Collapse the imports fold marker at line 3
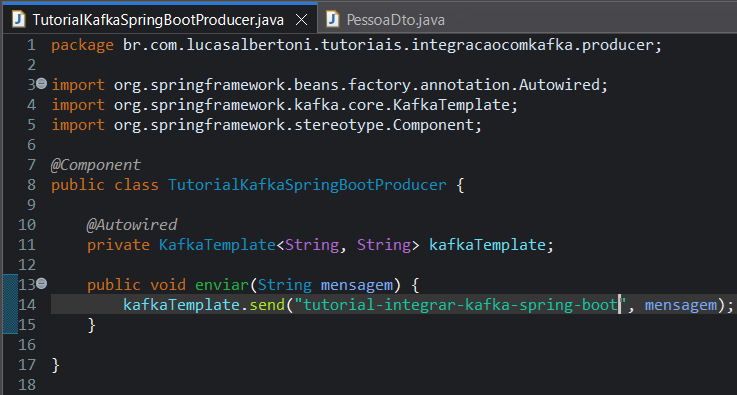This screenshot has width=737, height=395. (x=42, y=84)
